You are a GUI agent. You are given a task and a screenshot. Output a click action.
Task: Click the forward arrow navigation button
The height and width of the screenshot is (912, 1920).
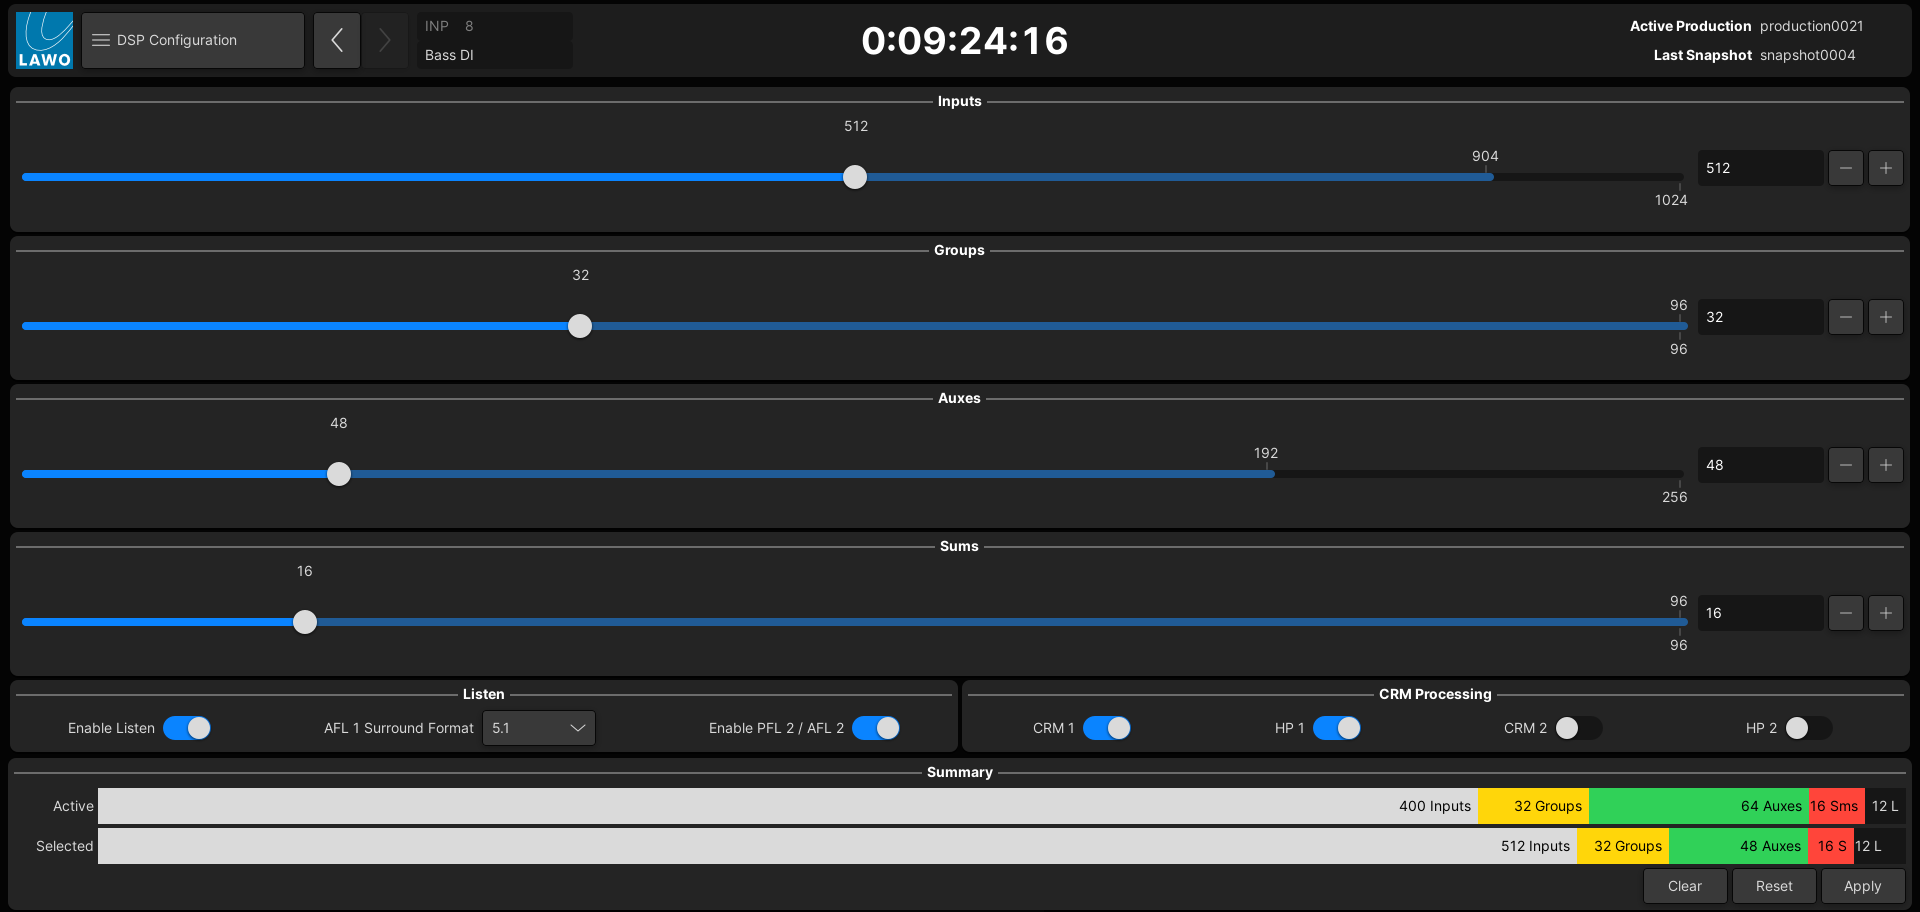point(385,41)
